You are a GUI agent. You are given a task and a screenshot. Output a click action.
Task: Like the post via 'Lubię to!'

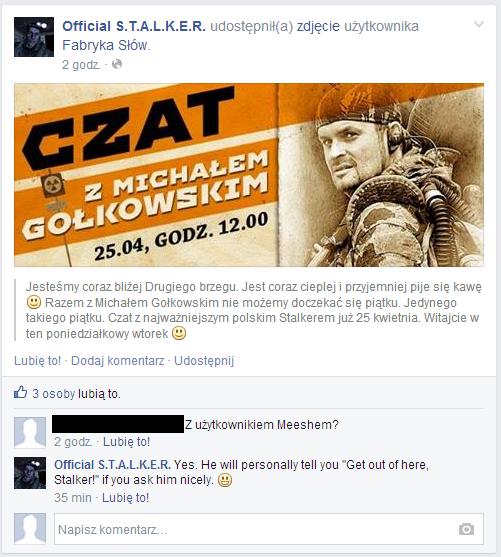coord(37,361)
